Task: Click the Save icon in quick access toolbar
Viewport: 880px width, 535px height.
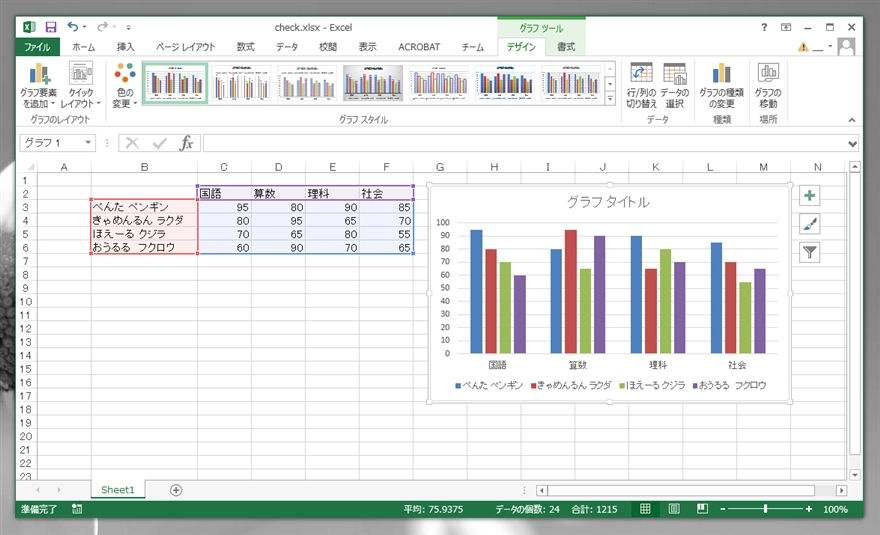Action: pyautogui.click(x=51, y=27)
